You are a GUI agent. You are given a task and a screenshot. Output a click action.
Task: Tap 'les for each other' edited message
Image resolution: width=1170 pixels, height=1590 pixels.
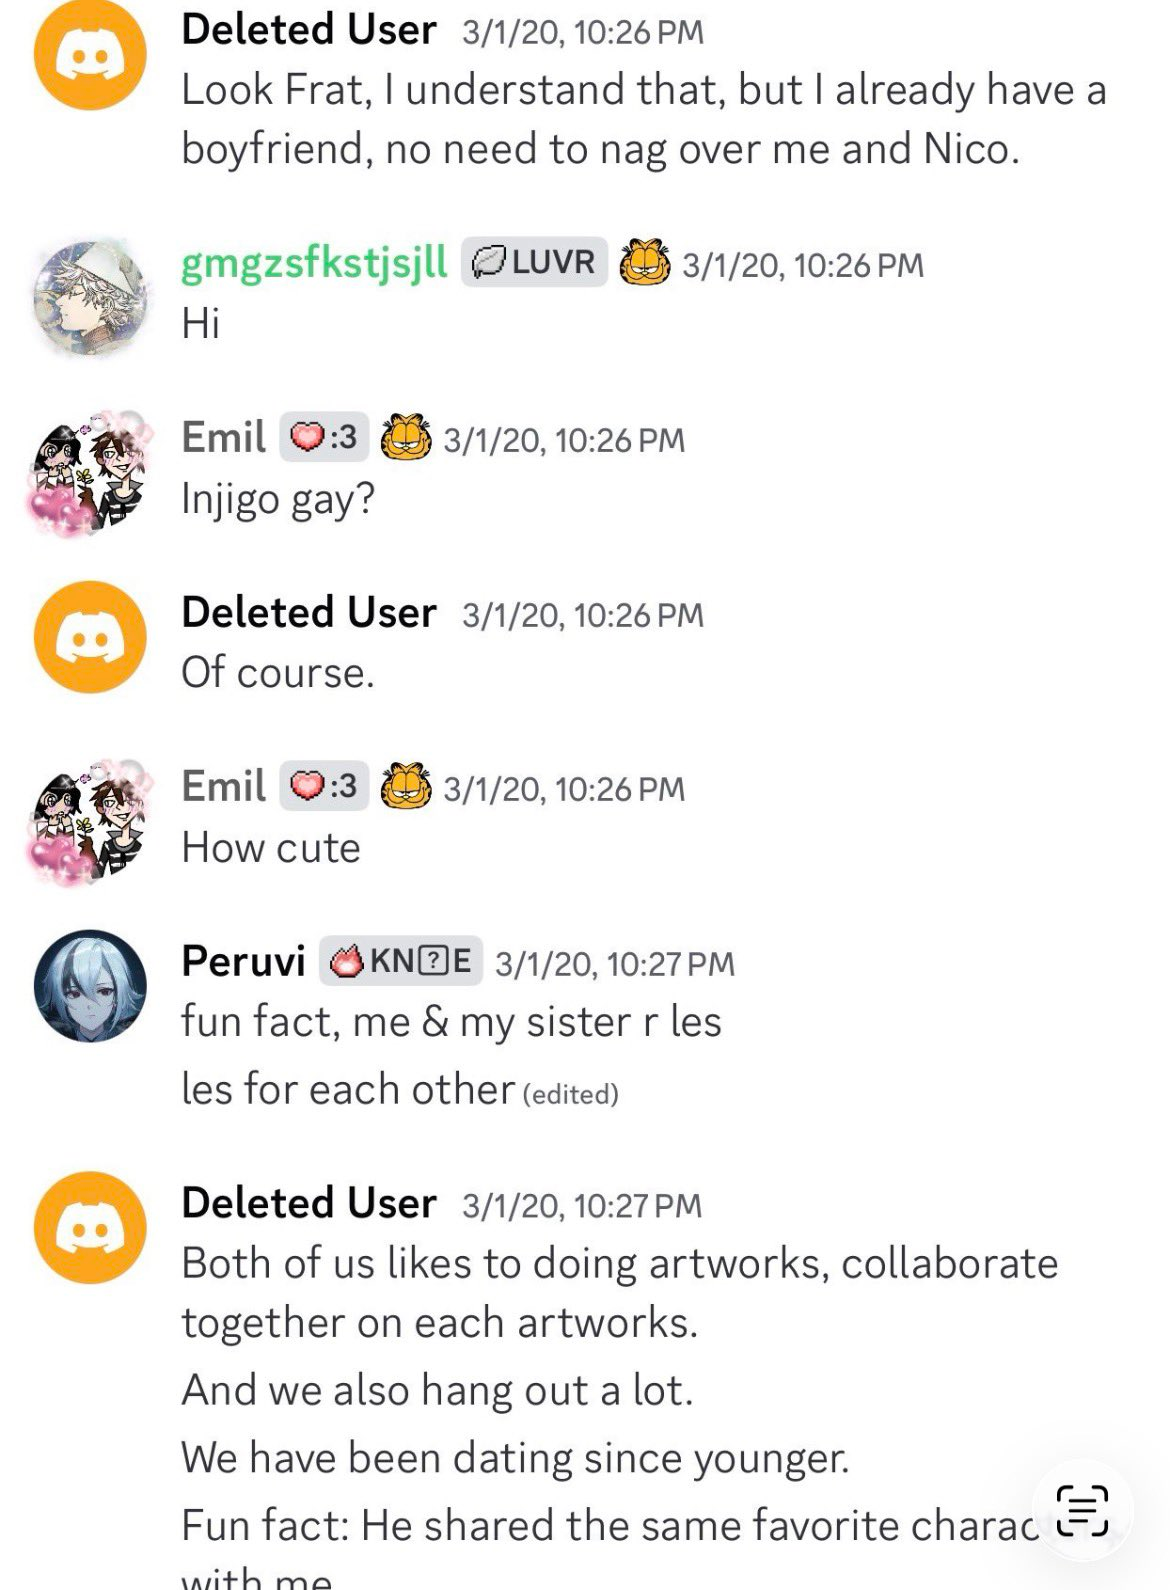[348, 1089]
